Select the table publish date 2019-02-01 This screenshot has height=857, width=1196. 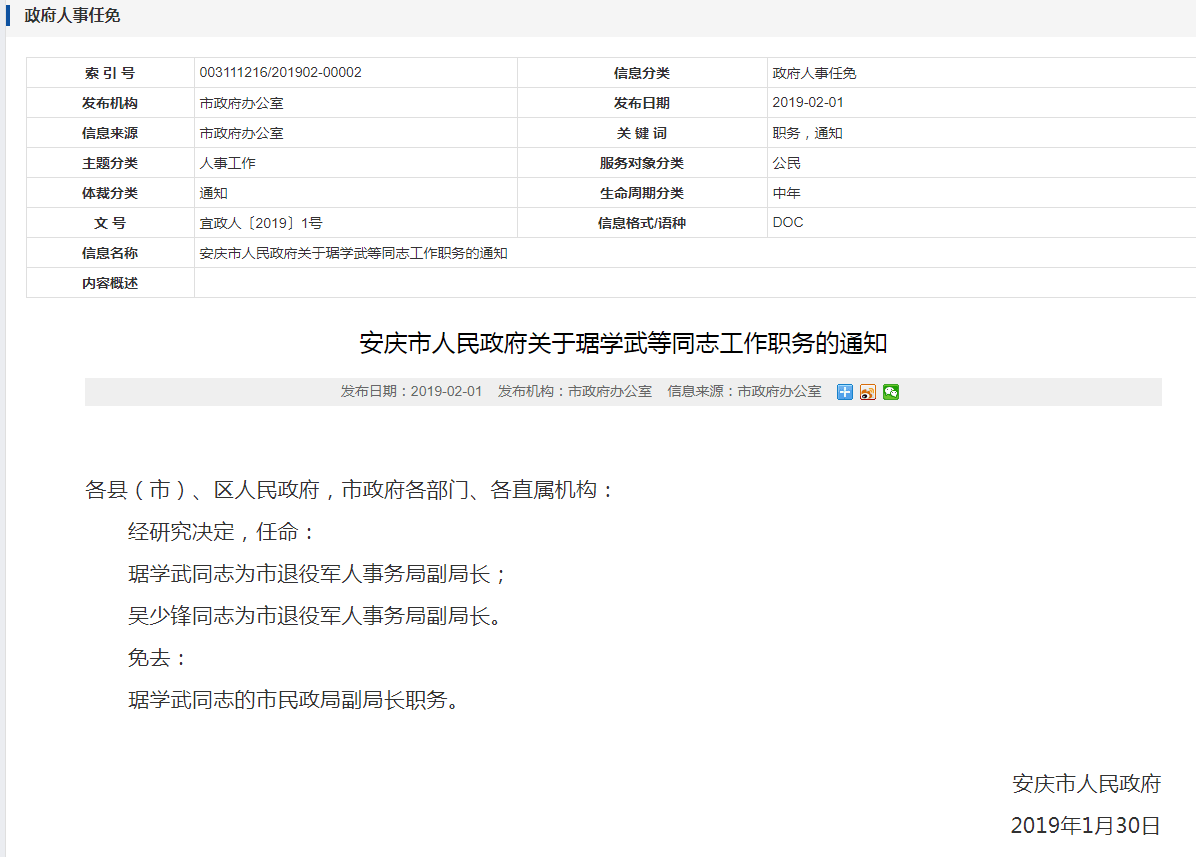coord(808,102)
